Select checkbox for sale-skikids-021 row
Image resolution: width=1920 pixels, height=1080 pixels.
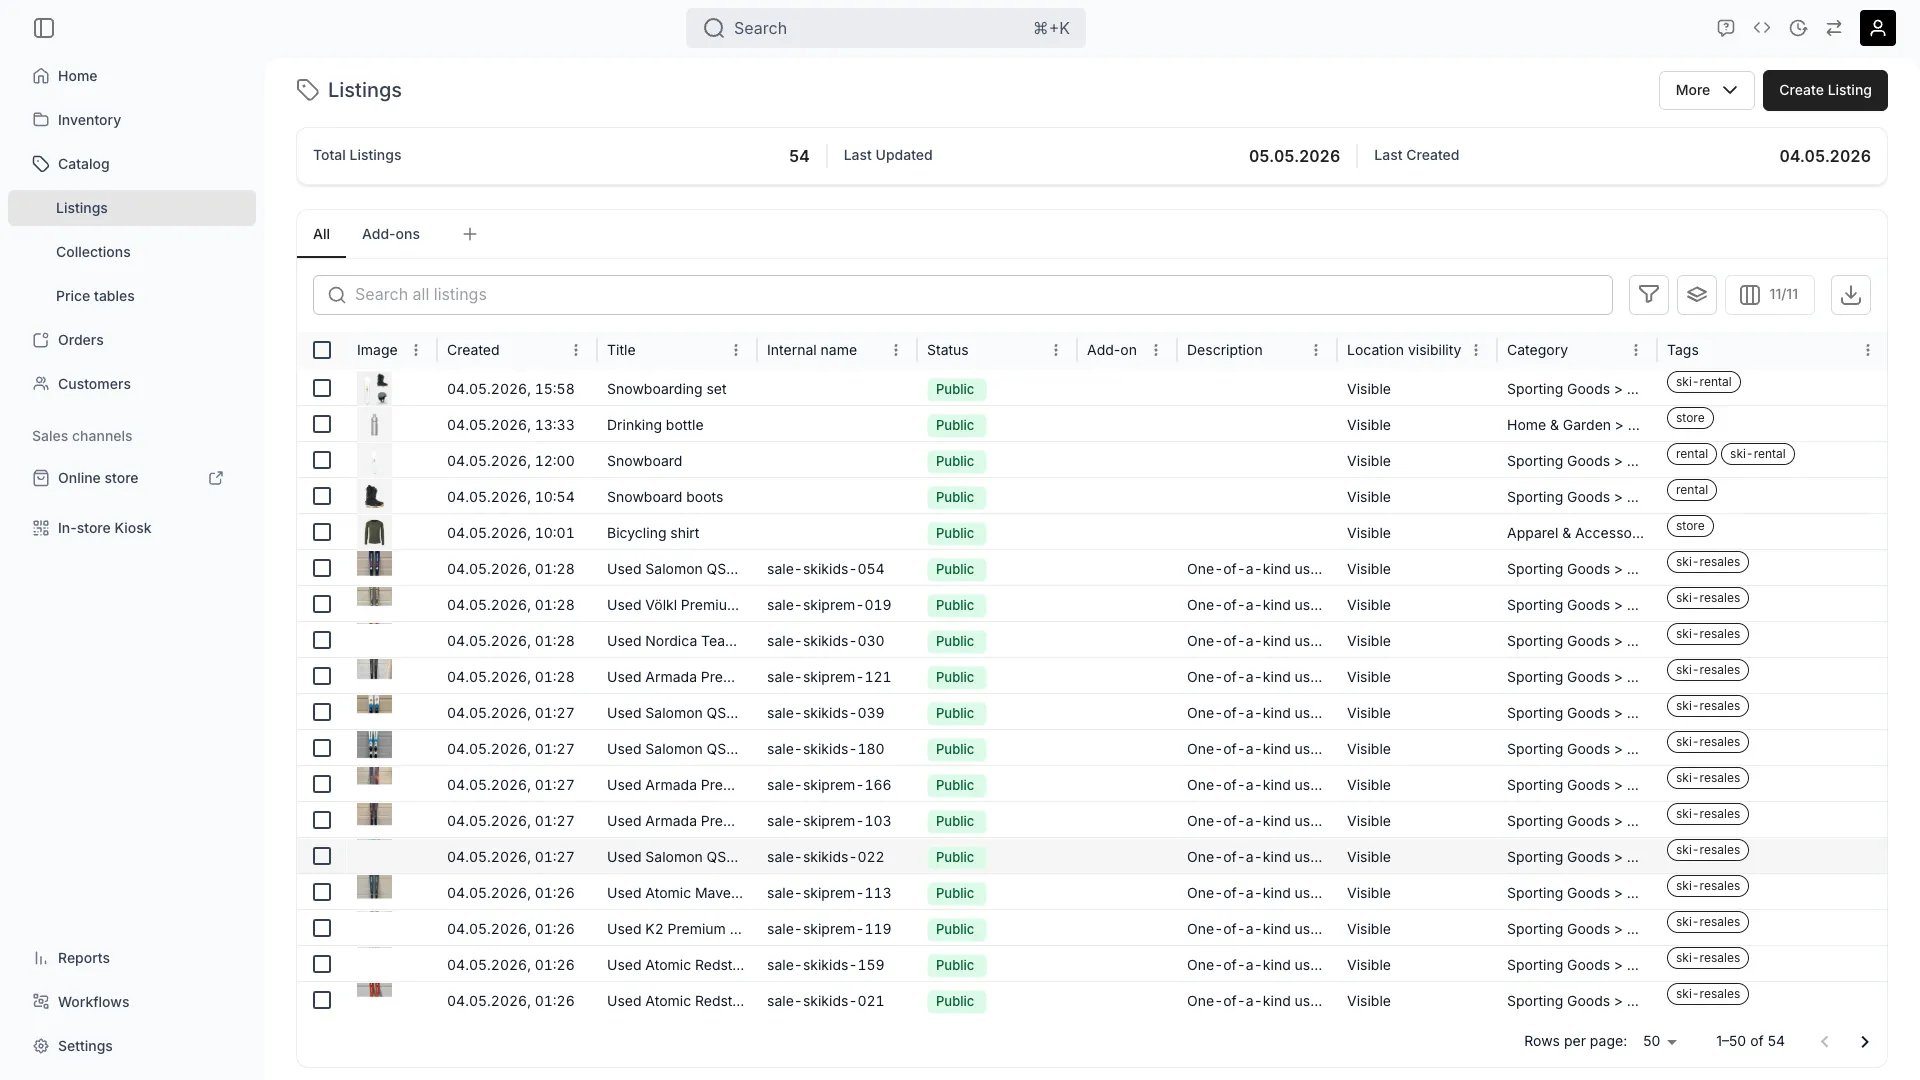coord(322,1000)
